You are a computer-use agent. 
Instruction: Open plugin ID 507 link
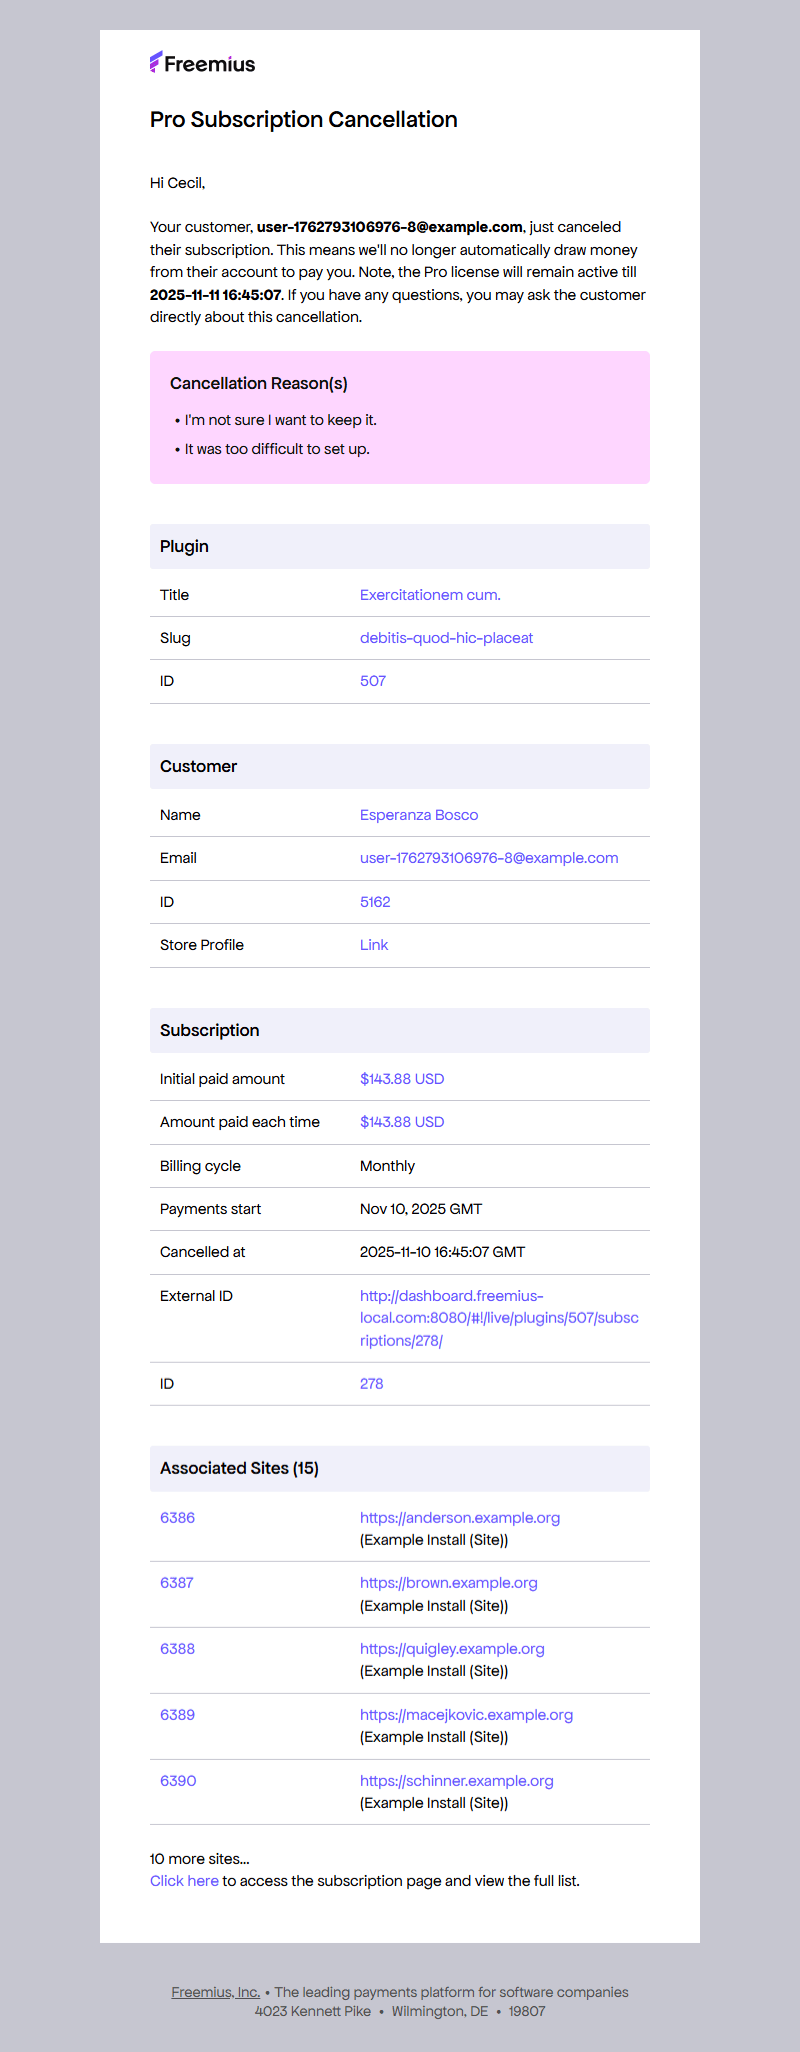373,681
